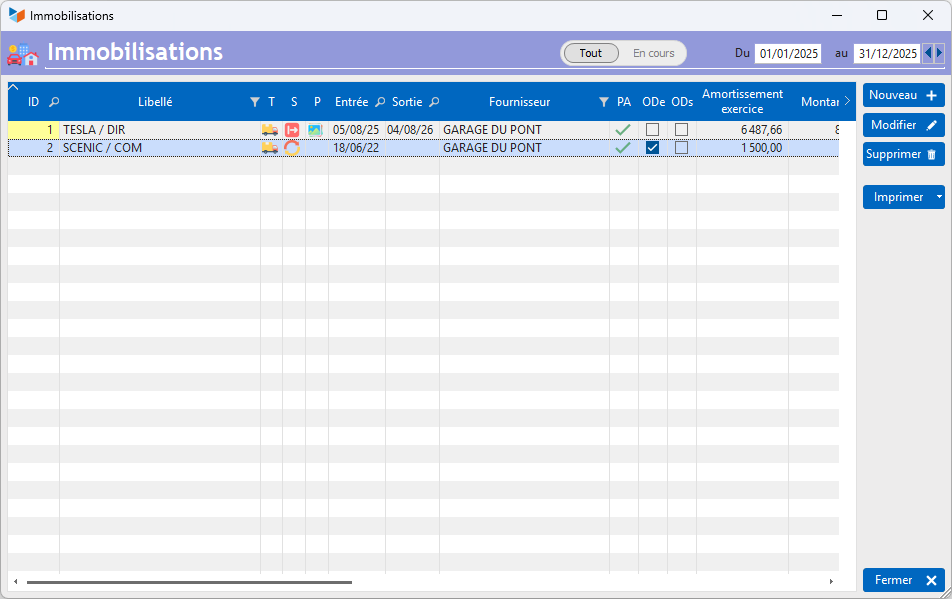The width and height of the screenshot is (952, 599).
Task: Open the Fournisseur column filter funnel
Action: click(604, 102)
